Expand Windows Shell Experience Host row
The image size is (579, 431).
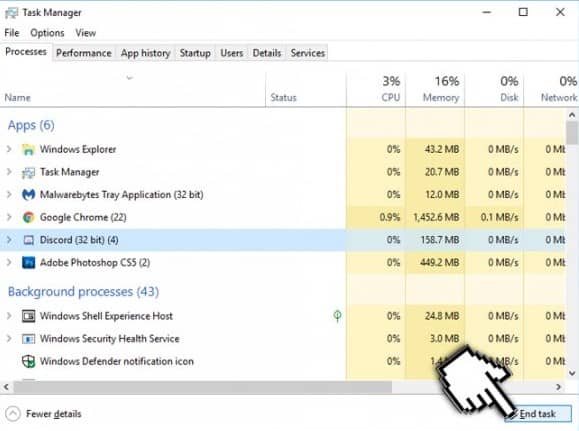pyautogui.click(x=9, y=316)
